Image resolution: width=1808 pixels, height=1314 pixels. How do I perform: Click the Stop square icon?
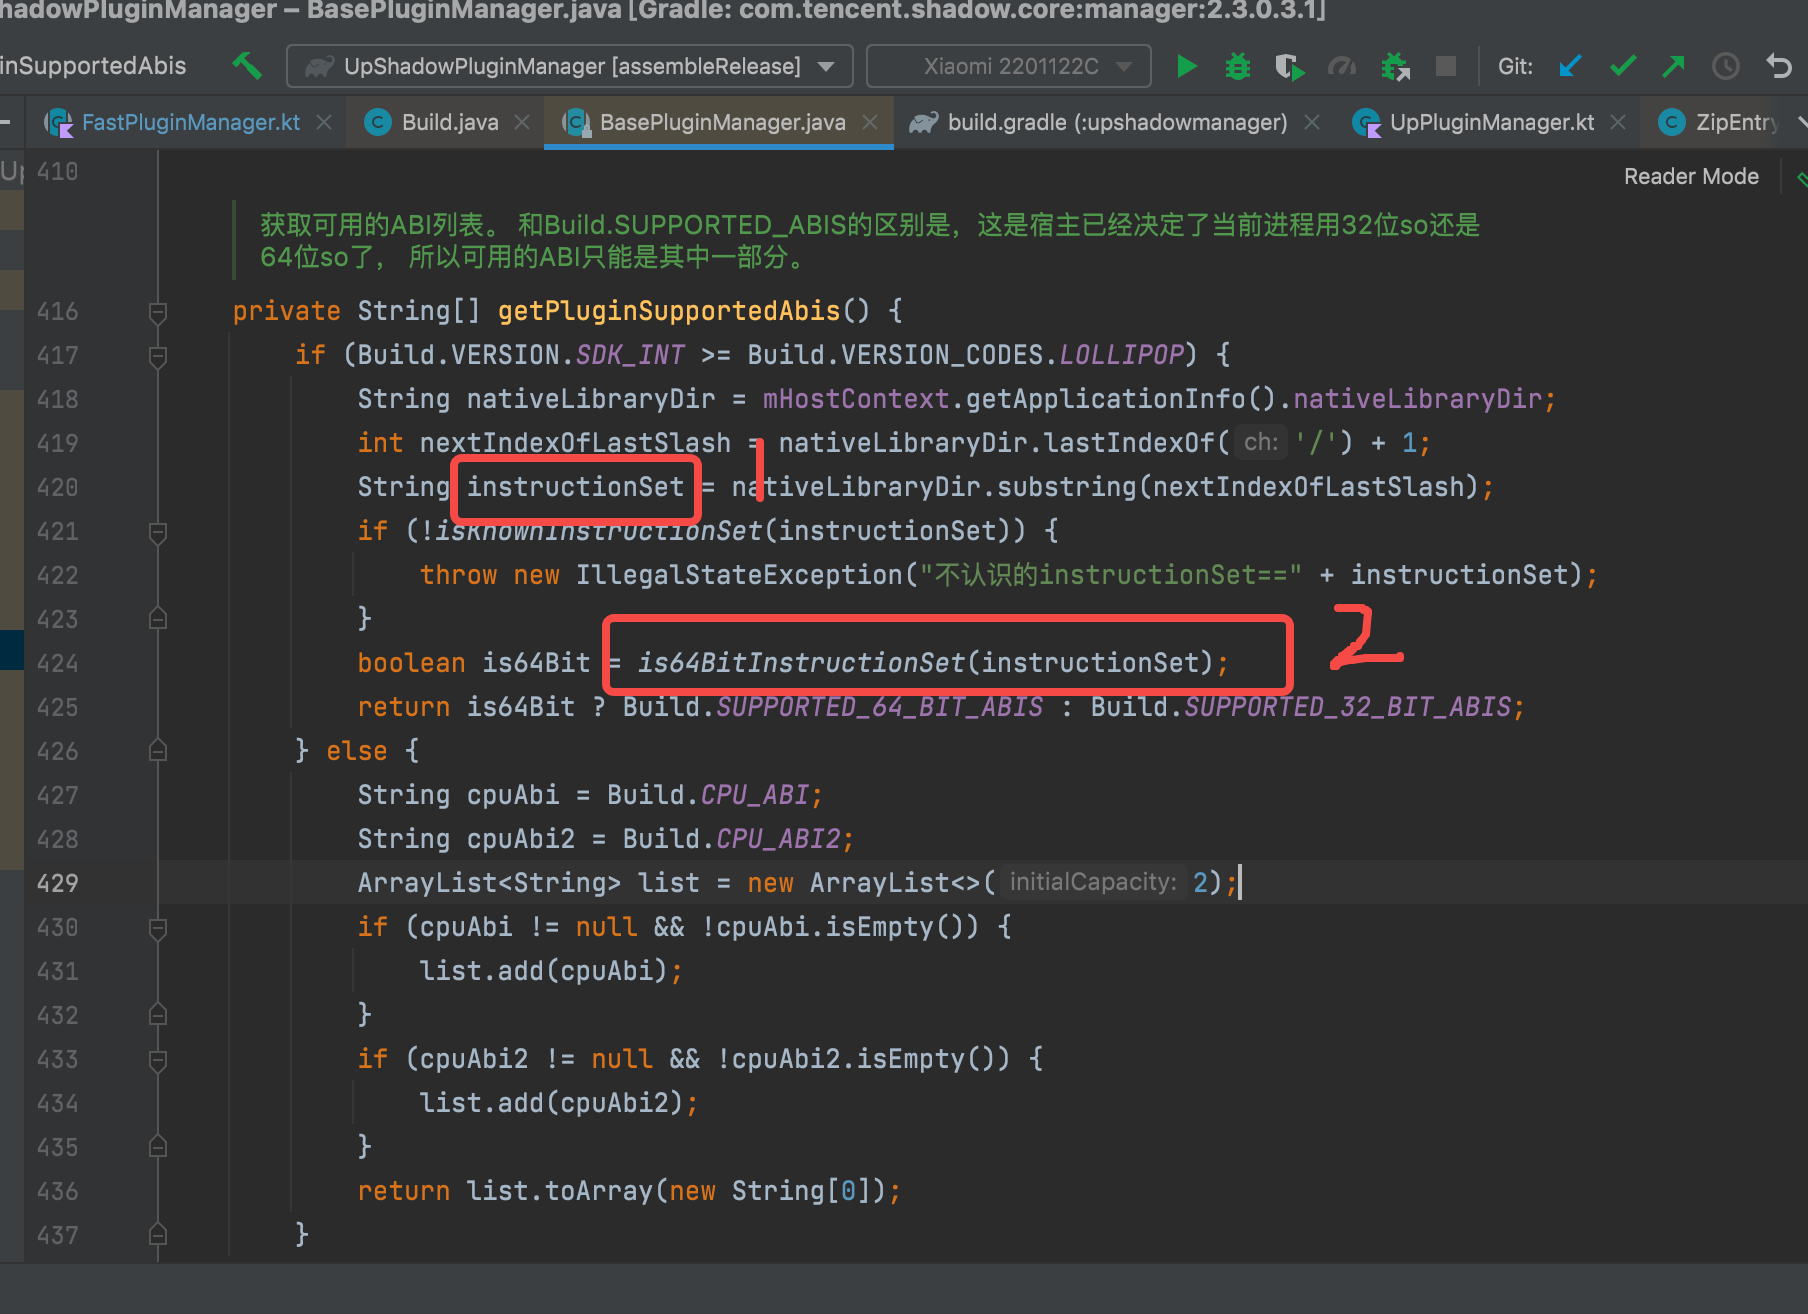click(1446, 66)
